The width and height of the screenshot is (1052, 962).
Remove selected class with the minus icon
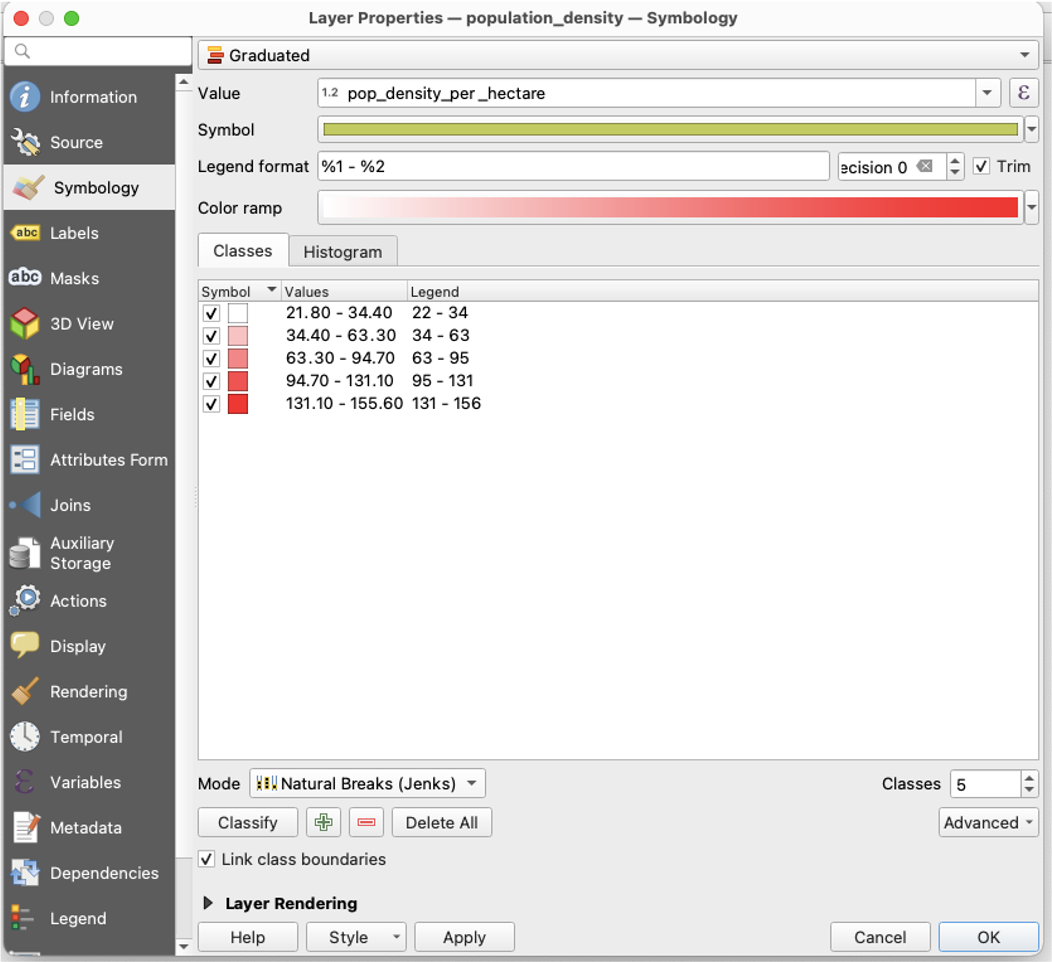pyautogui.click(x=365, y=822)
